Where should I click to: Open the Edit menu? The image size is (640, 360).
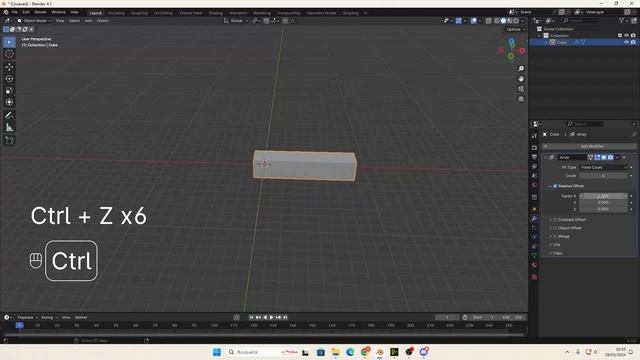pos(26,13)
